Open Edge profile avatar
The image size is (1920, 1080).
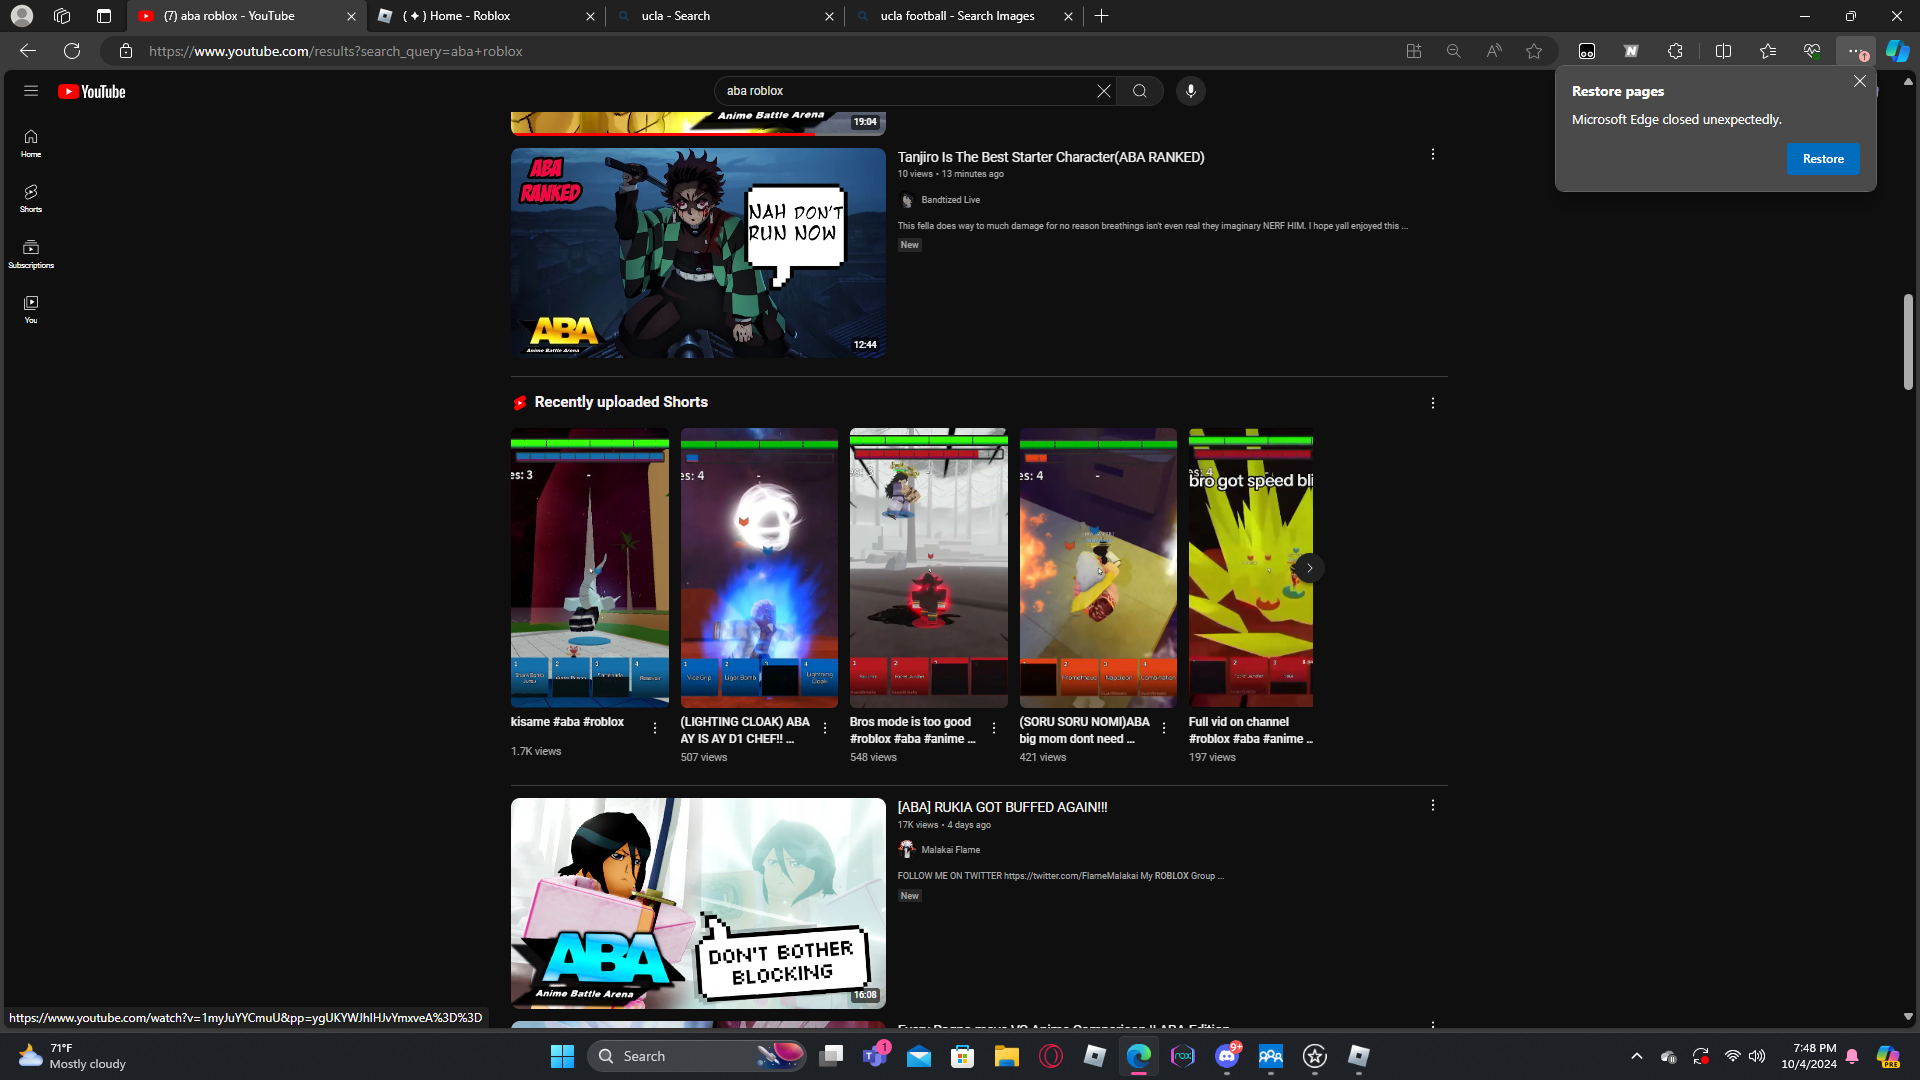pos(22,16)
